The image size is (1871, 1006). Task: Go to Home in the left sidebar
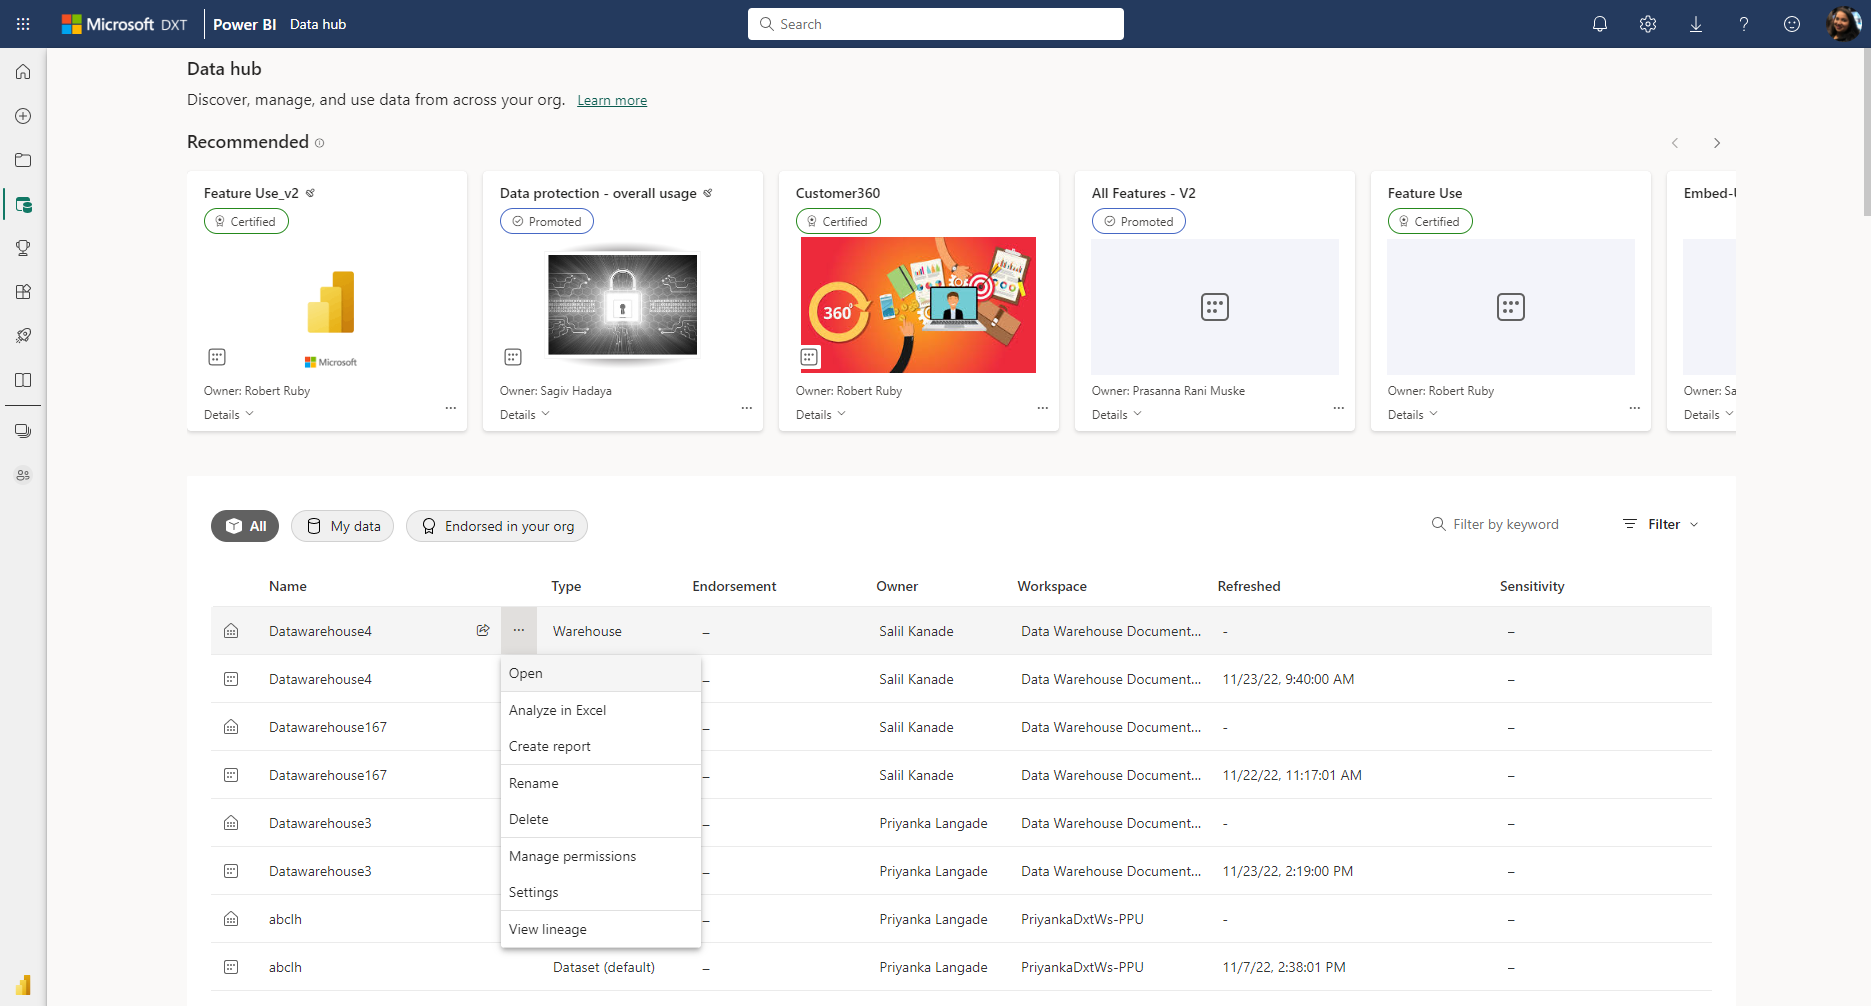[x=23, y=72]
